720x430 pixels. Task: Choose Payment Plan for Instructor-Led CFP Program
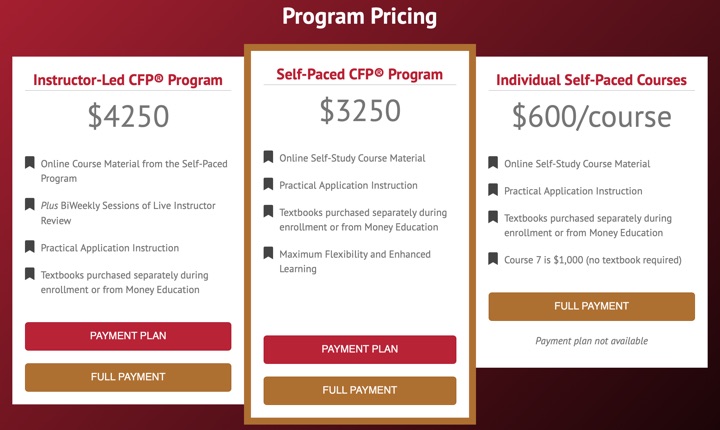[128, 336]
